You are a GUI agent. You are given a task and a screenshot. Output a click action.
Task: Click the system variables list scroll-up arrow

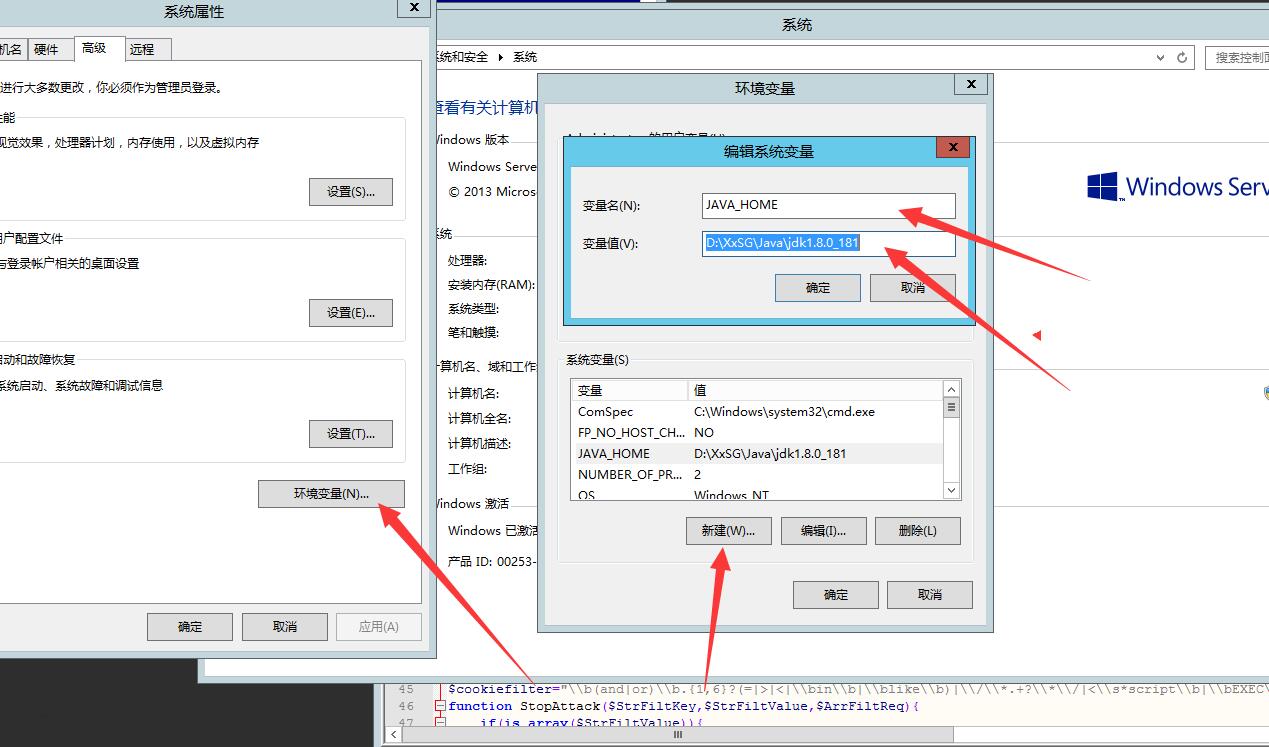coord(951,390)
